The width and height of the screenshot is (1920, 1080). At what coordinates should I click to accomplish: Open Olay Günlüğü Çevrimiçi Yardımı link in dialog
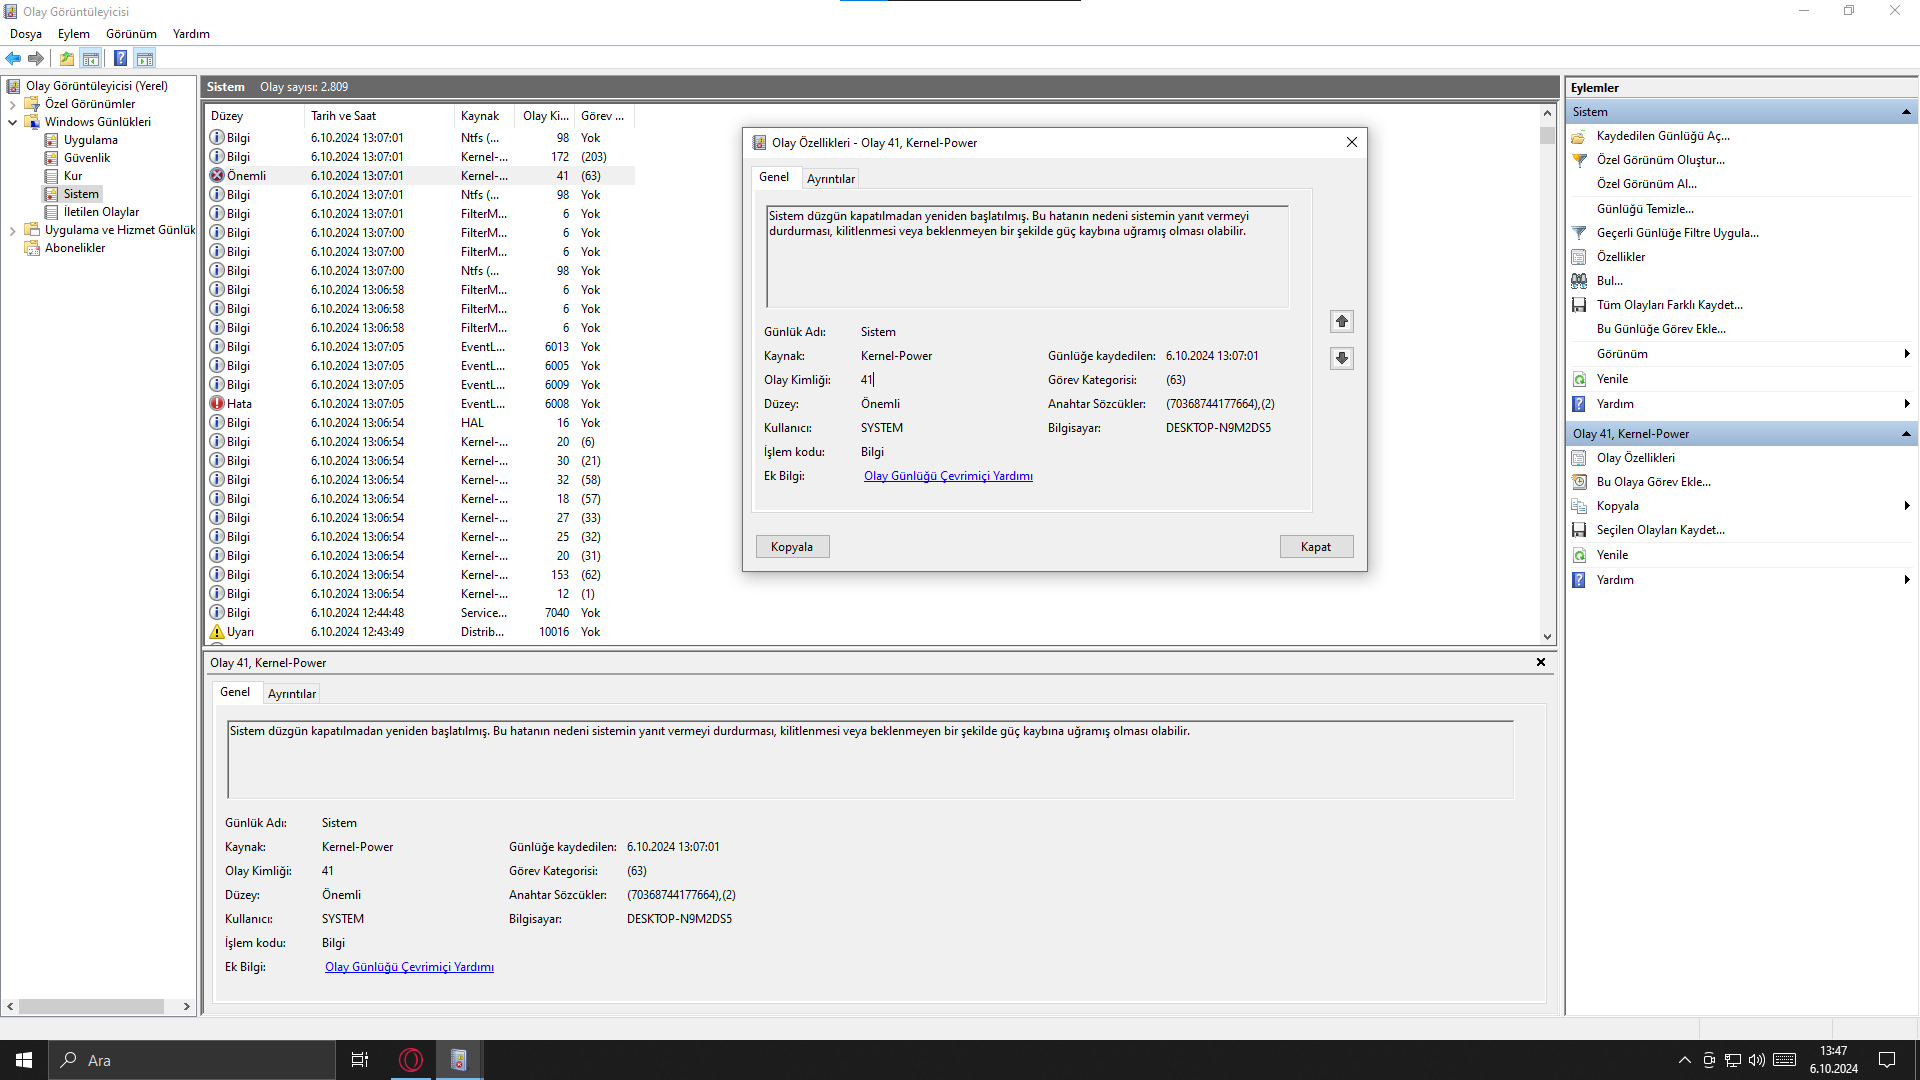click(948, 476)
